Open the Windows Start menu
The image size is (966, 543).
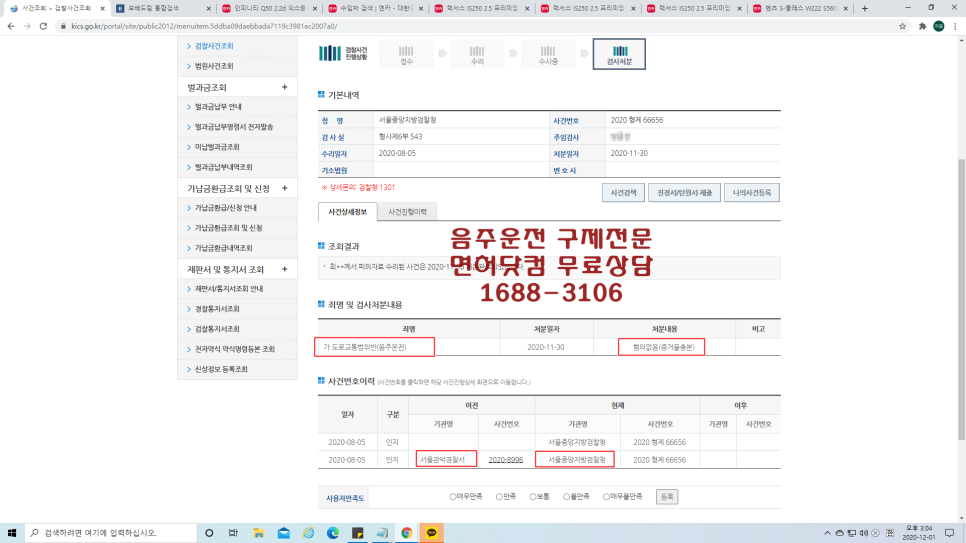tap(13, 533)
